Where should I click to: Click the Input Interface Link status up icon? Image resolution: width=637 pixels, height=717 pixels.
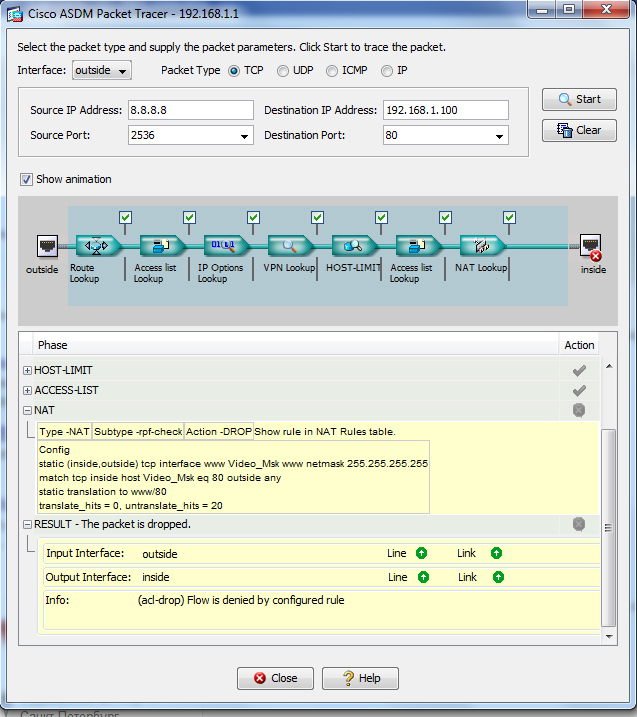pos(496,553)
